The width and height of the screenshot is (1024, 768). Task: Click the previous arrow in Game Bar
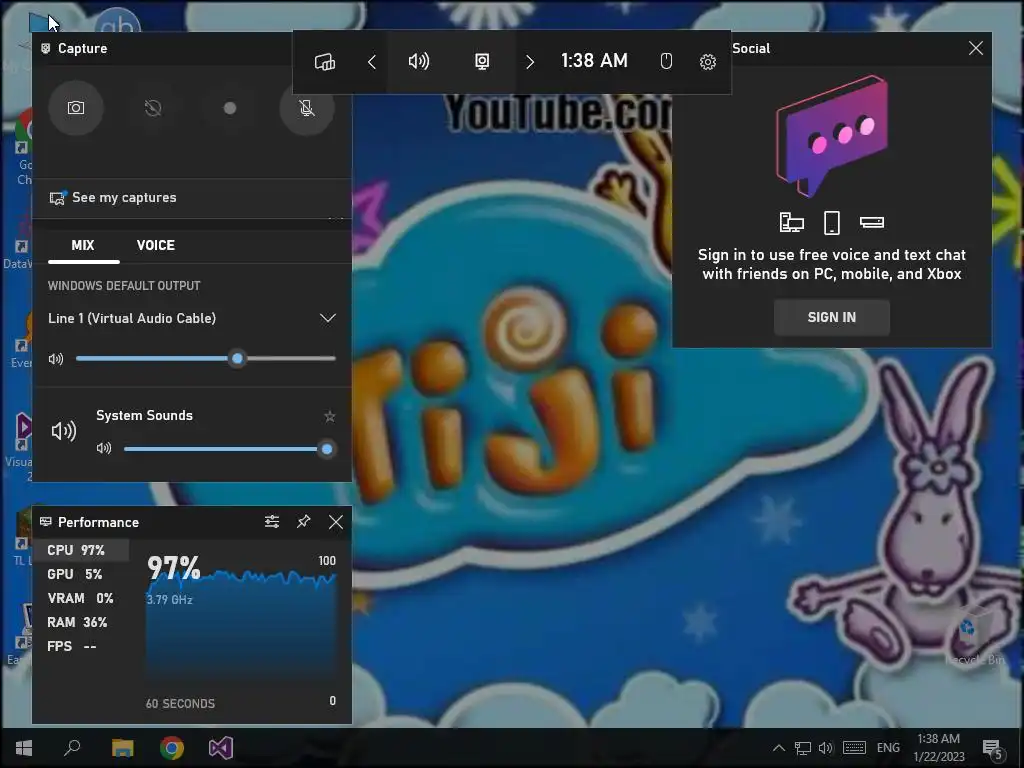tap(372, 62)
